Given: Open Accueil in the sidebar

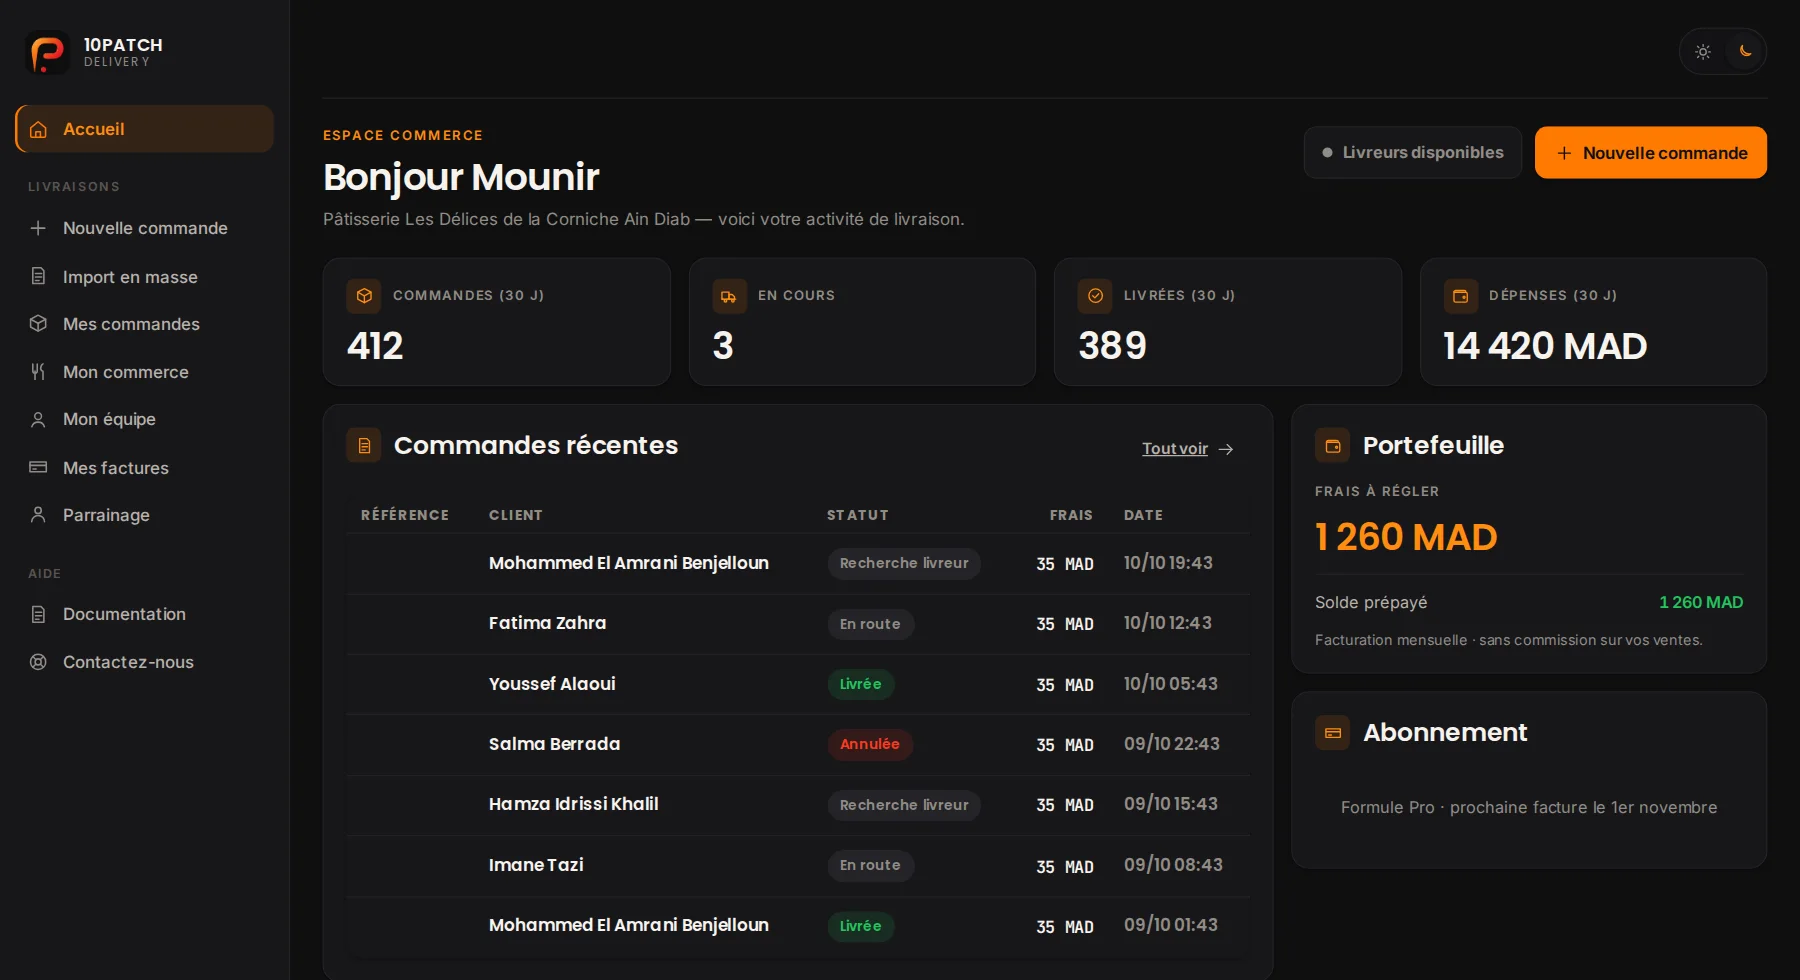Looking at the screenshot, I should pos(145,129).
